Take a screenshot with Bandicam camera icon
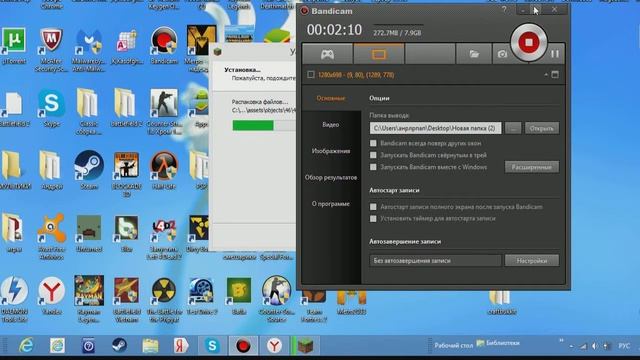Viewport: 640px width, 360px height. (x=502, y=54)
